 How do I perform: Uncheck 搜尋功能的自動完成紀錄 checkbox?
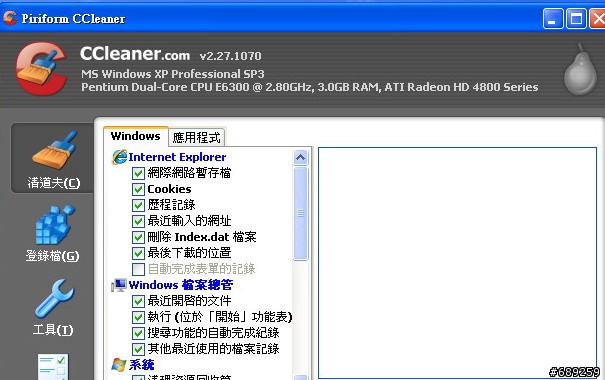click(138, 333)
